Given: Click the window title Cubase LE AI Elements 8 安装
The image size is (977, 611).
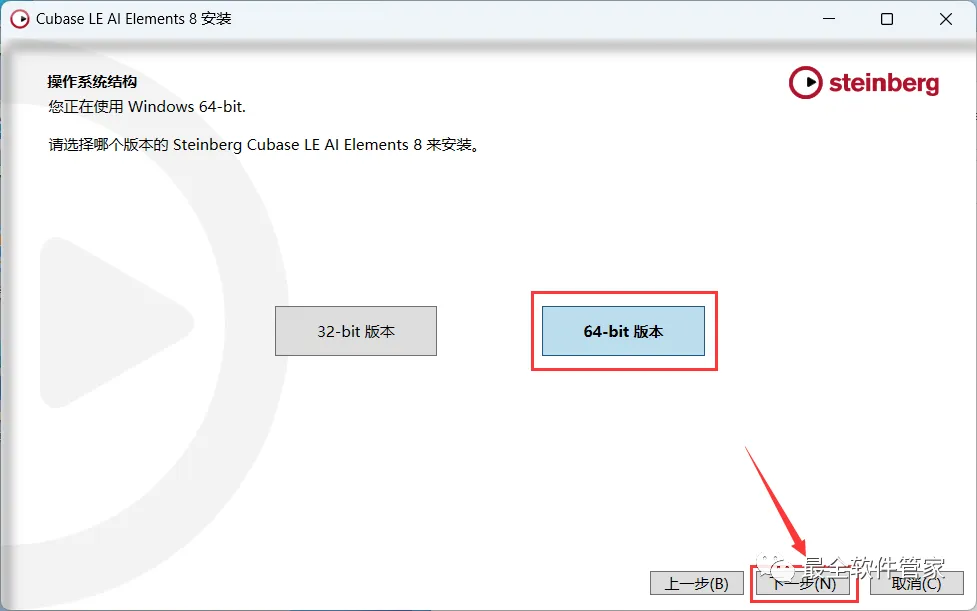Looking at the screenshot, I should click(133, 19).
